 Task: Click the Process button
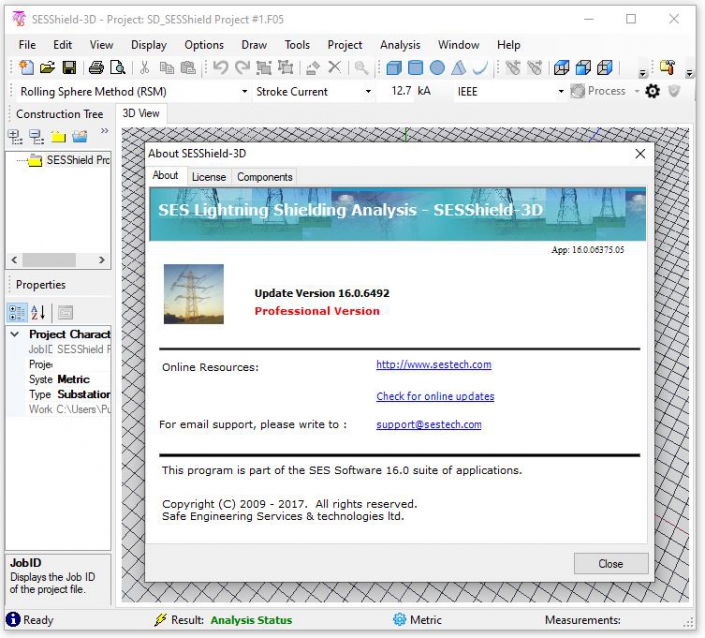tap(598, 91)
